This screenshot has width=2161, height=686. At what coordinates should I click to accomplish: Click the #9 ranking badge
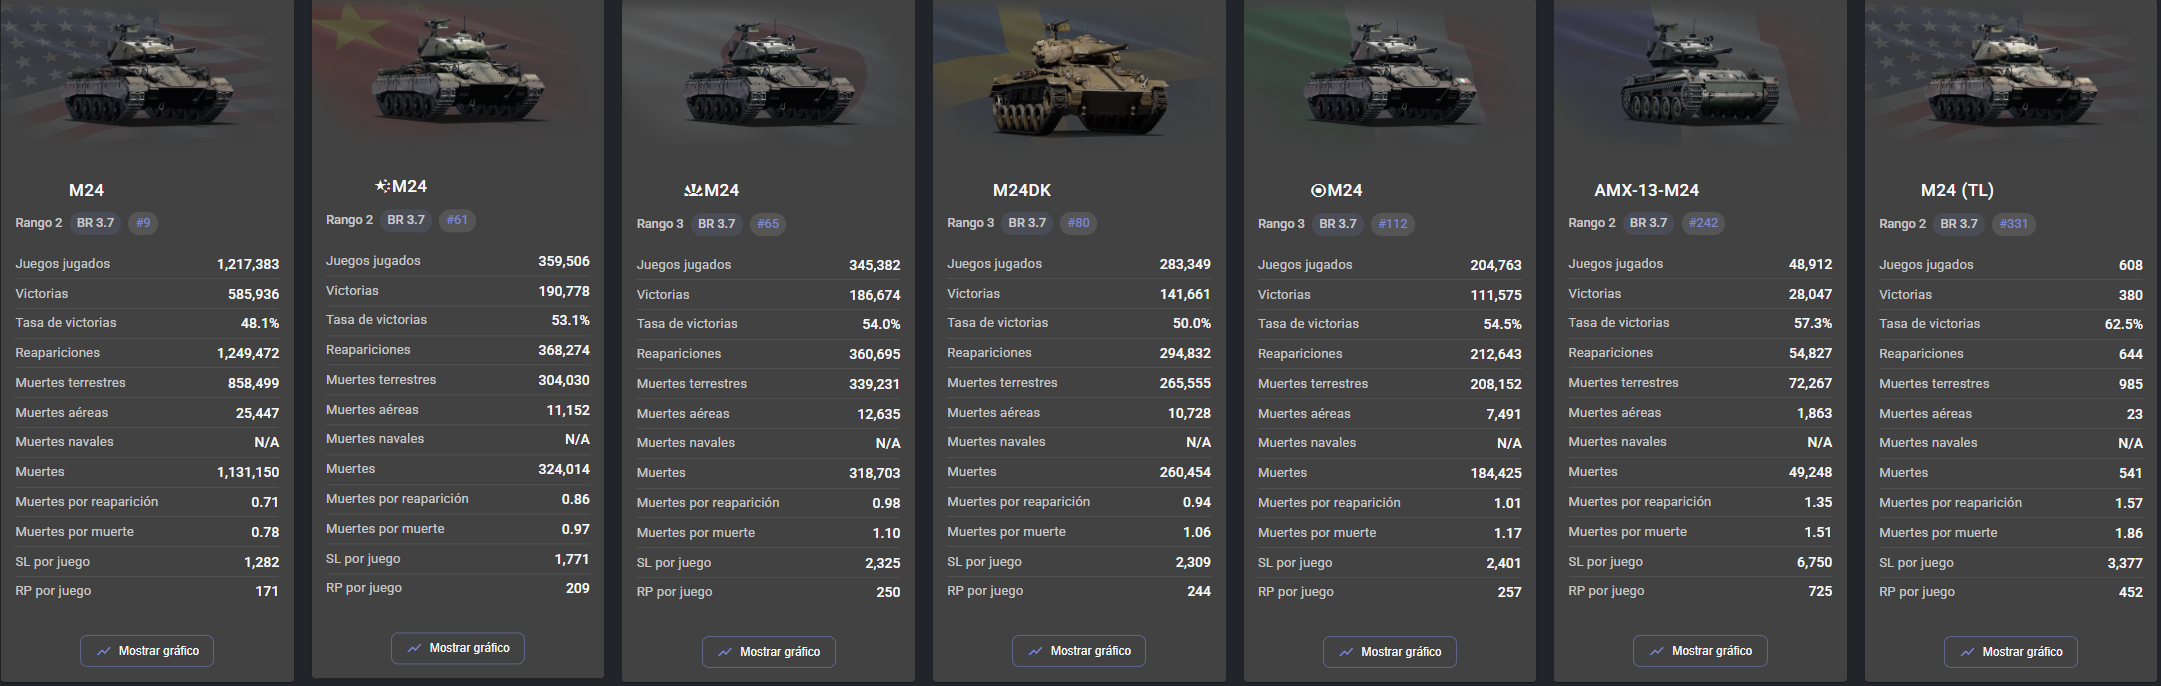(143, 223)
